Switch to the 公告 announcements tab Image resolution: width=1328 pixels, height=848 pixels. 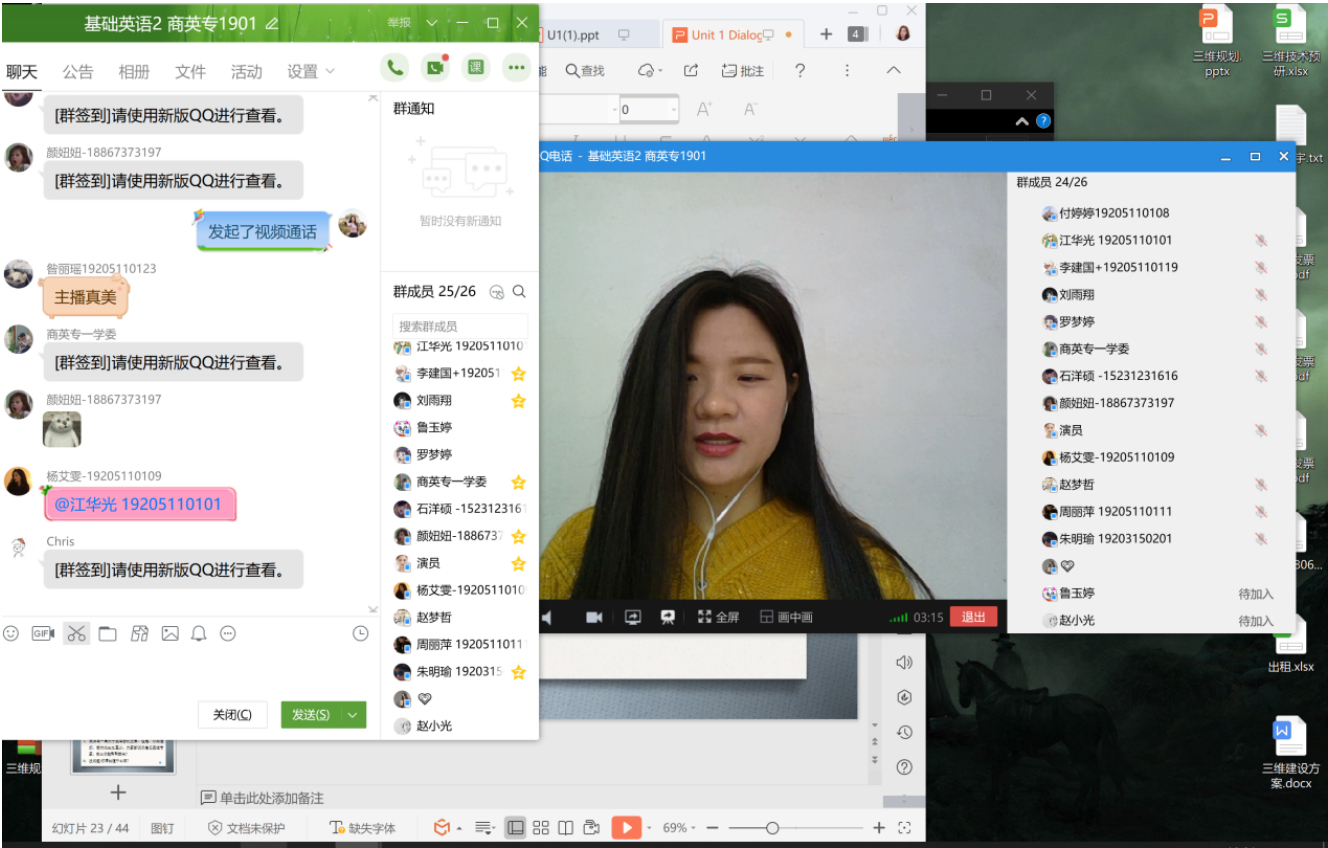78,71
